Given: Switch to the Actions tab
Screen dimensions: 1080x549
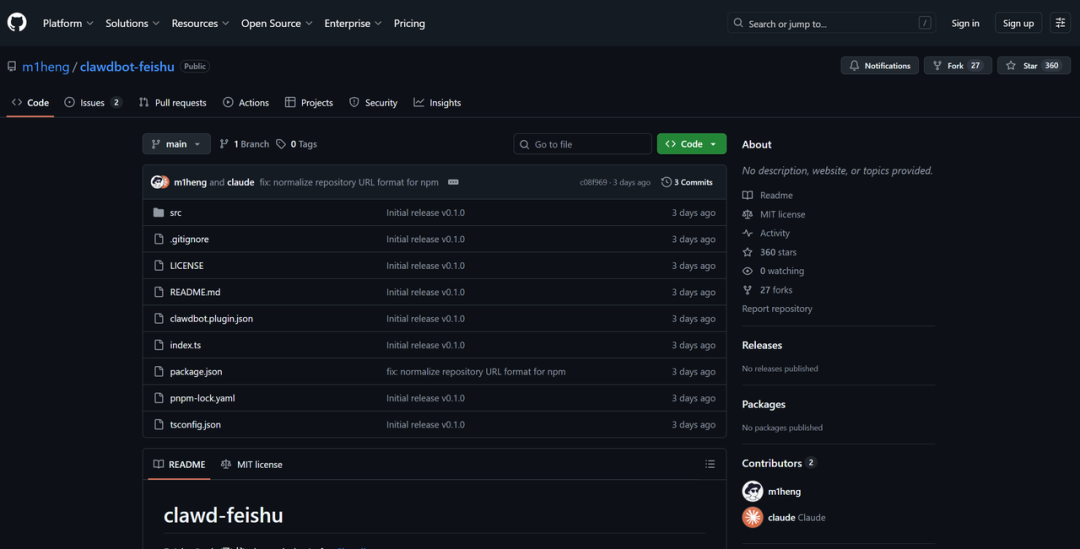Looking at the screenshot, I should point(246,103).
